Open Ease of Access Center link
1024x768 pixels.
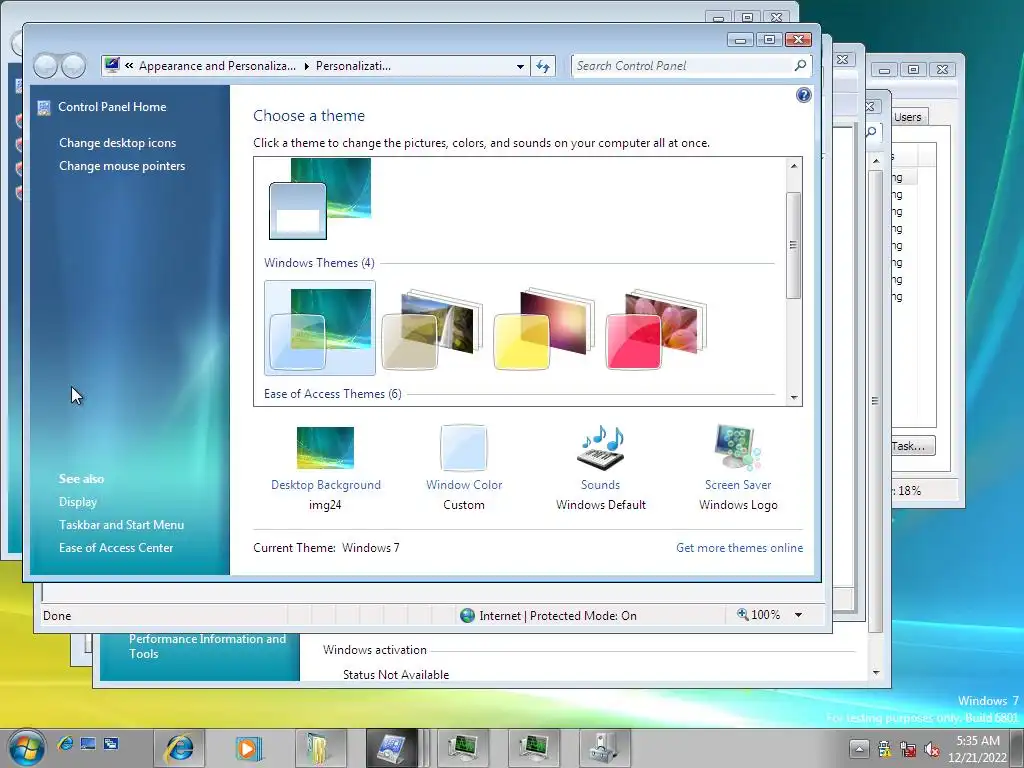coord(116,548)
